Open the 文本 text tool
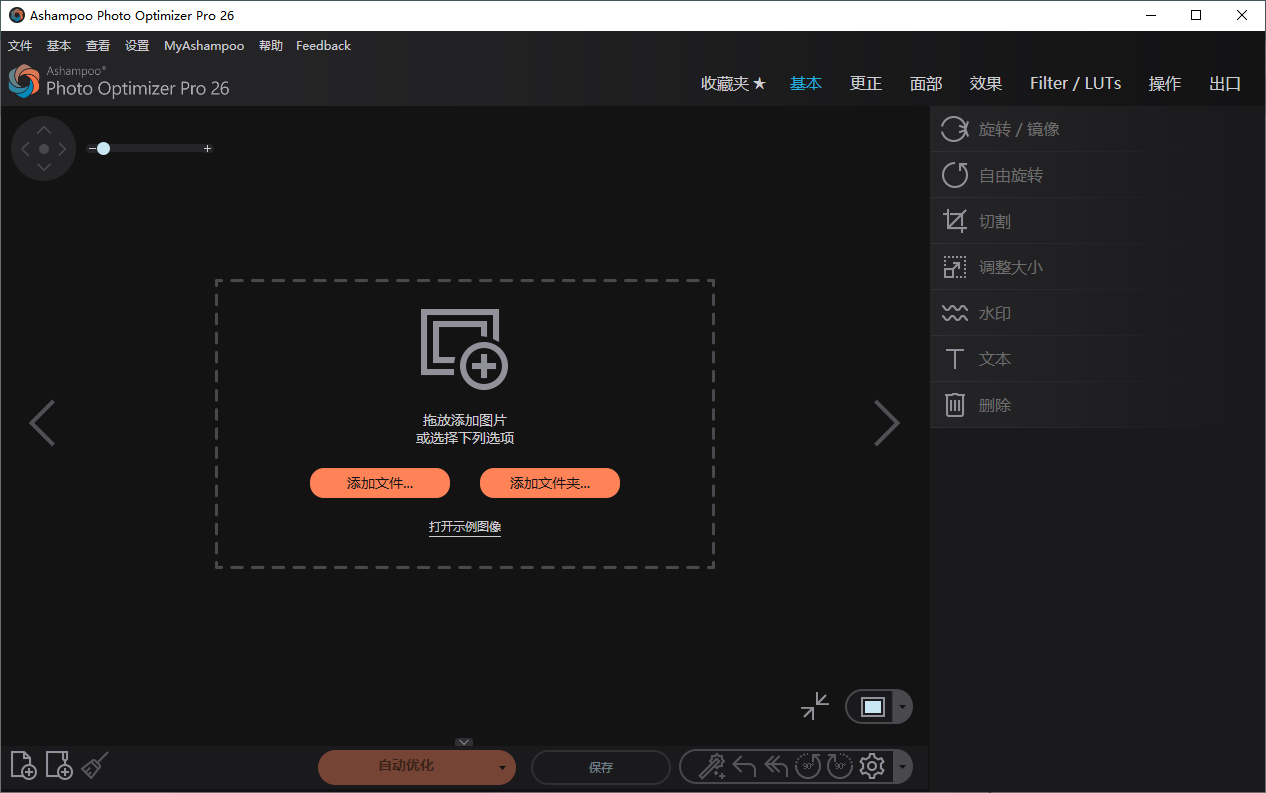 click(x=994, y=358)
